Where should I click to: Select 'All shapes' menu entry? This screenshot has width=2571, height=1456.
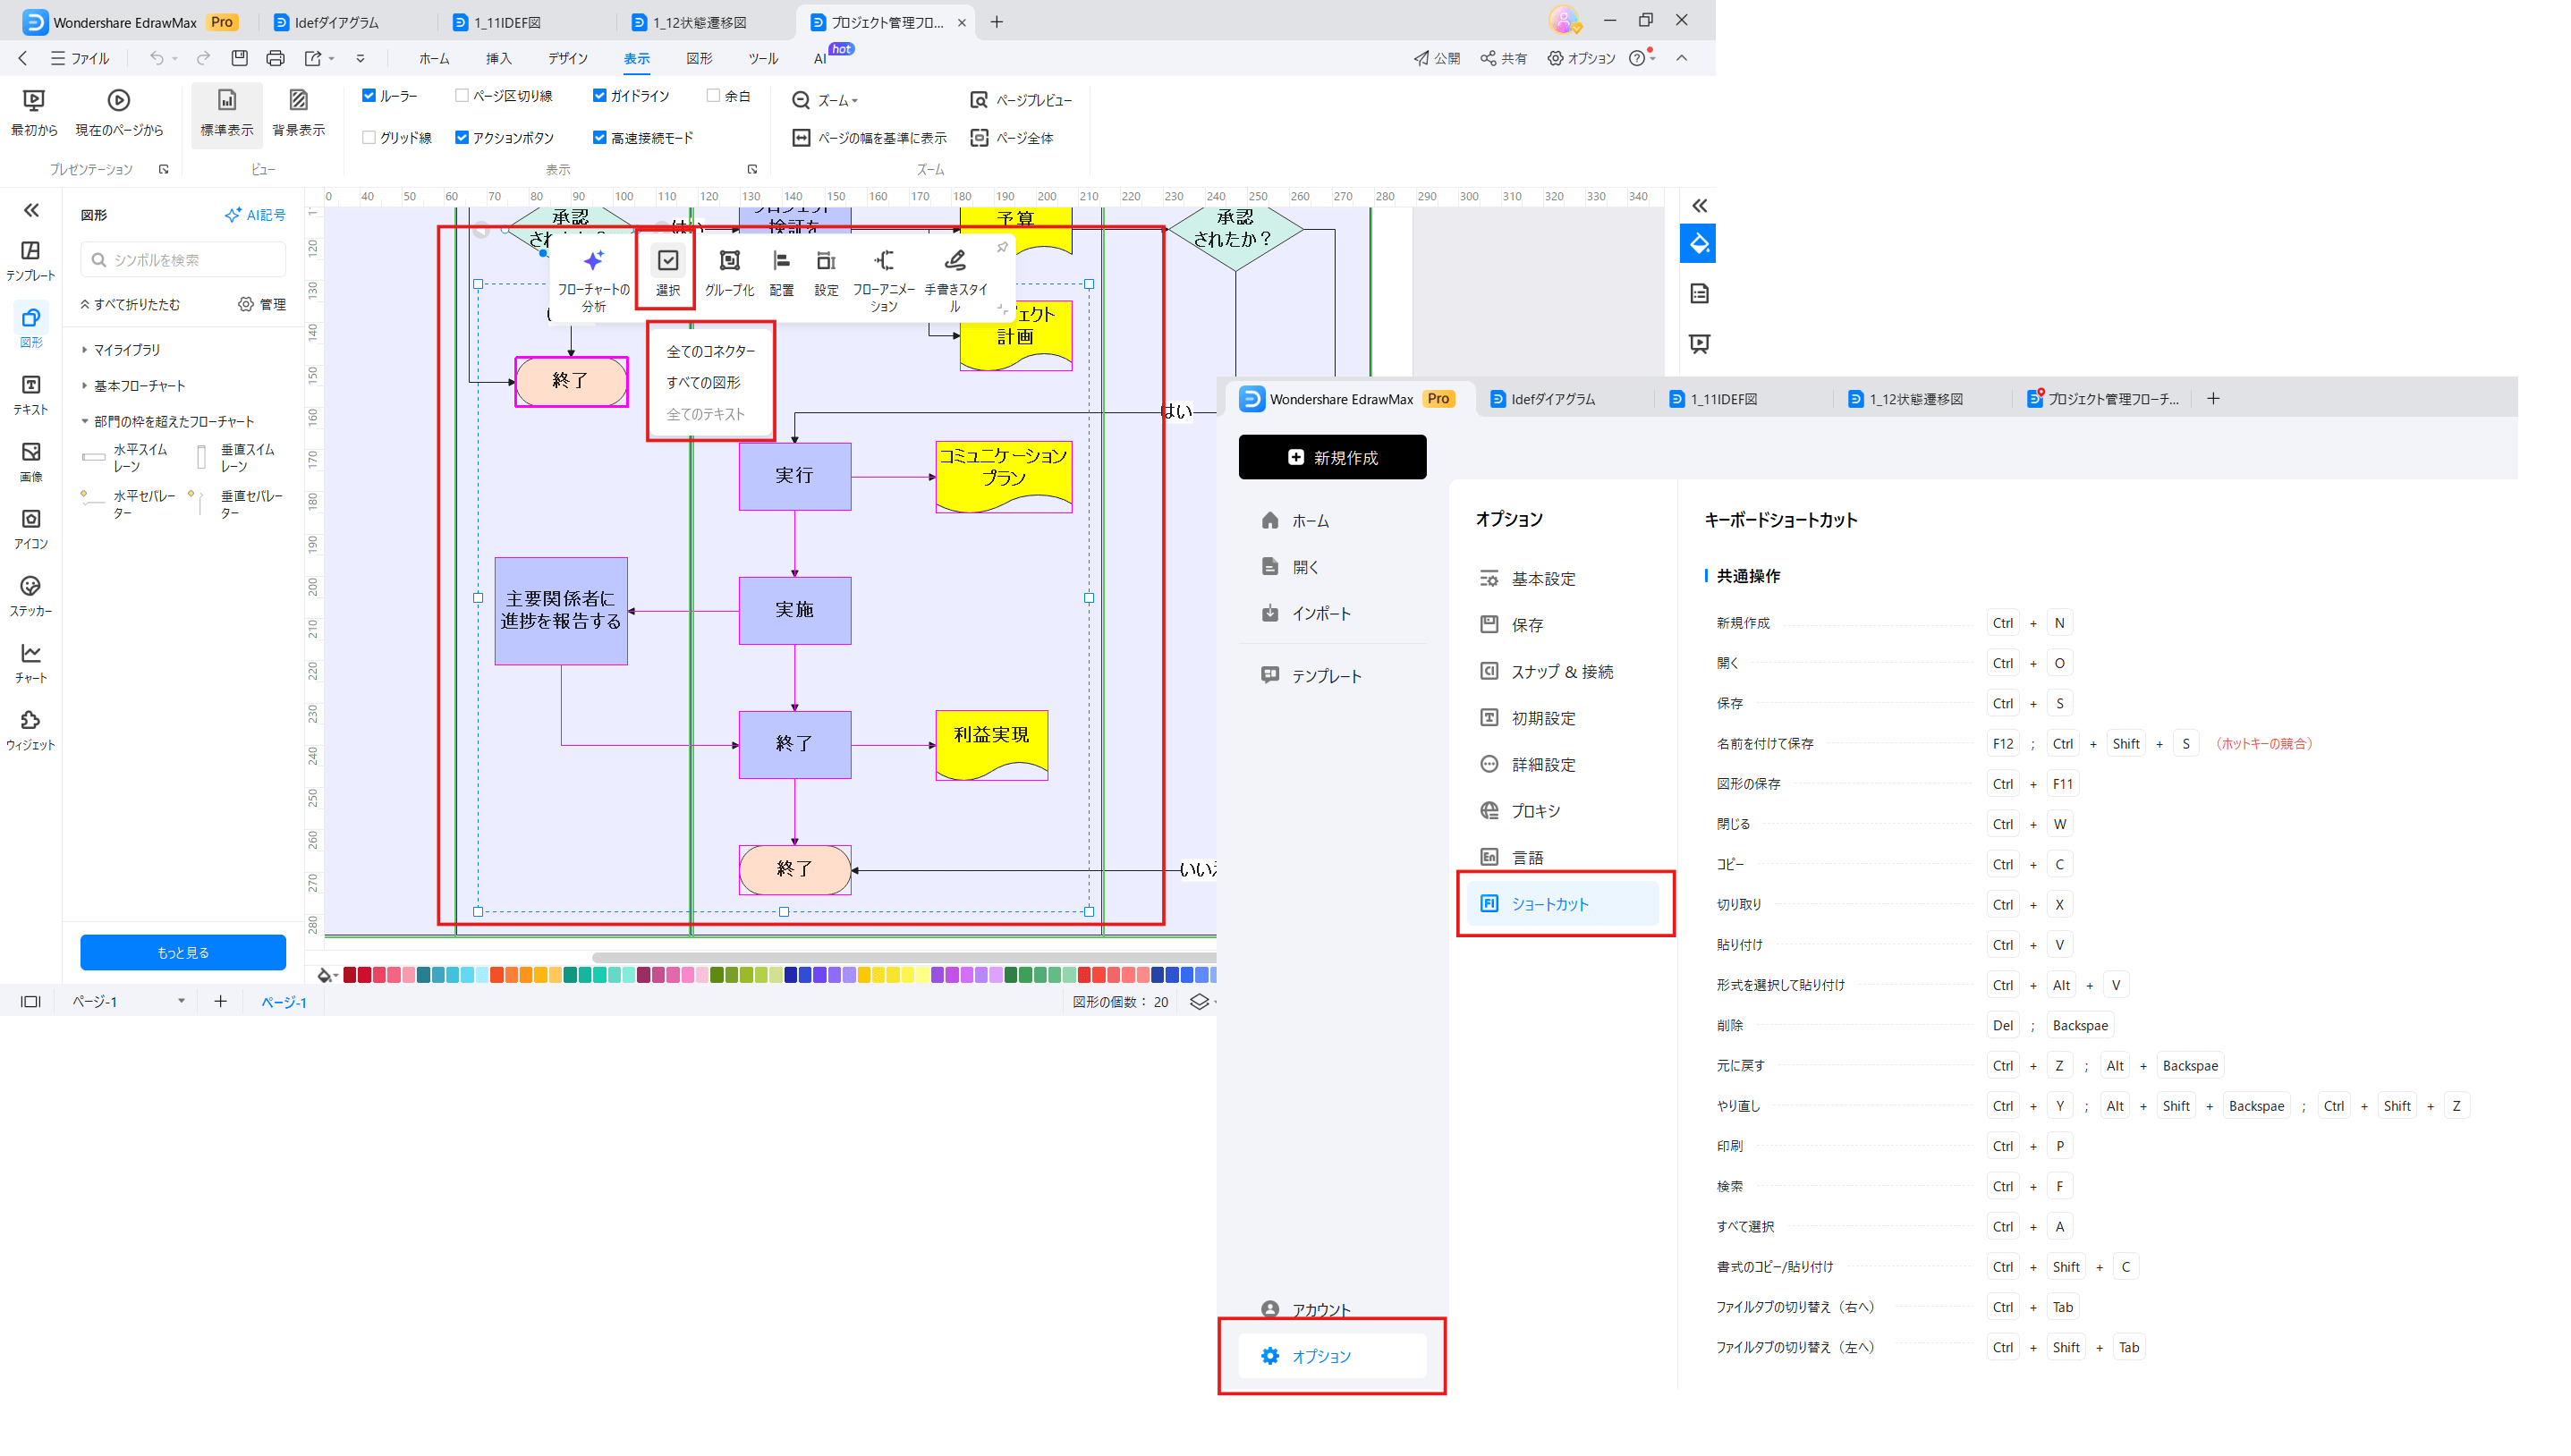click(703, 383)
